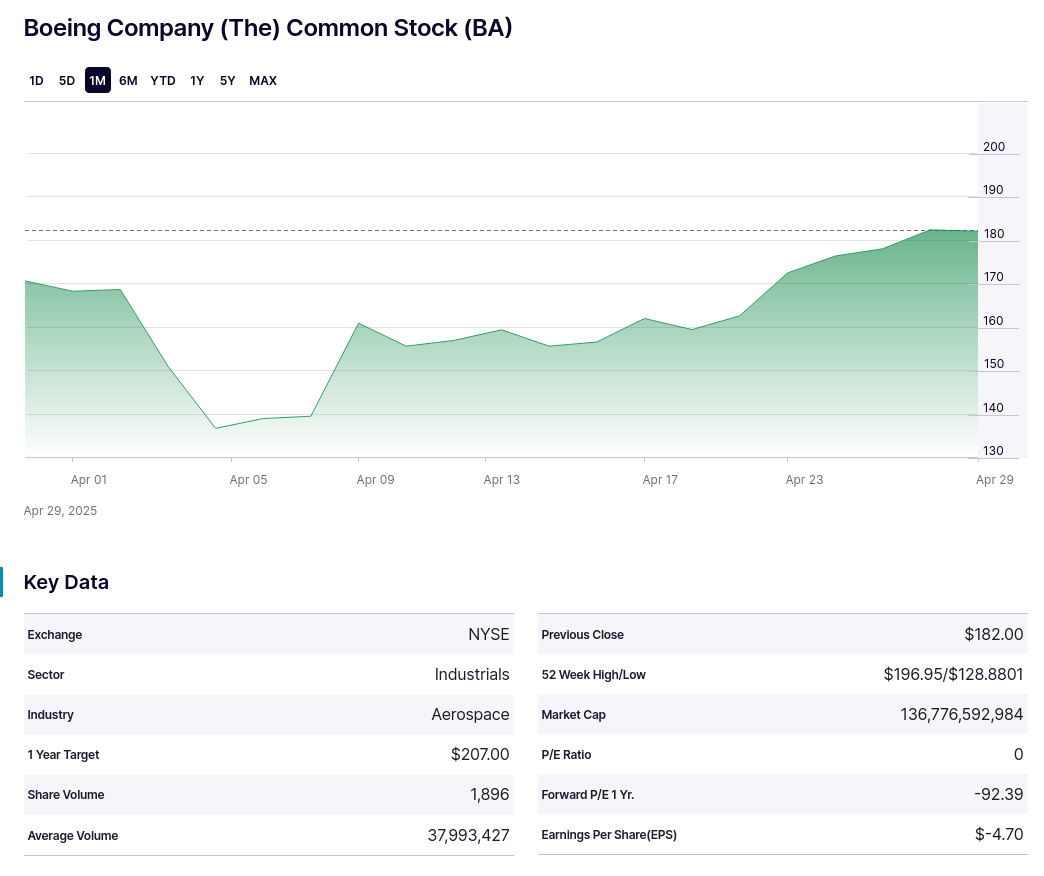The height and width of the screenshot is (876, 1044).
Task: Click the Aerospace industry value
Action: 471,714
